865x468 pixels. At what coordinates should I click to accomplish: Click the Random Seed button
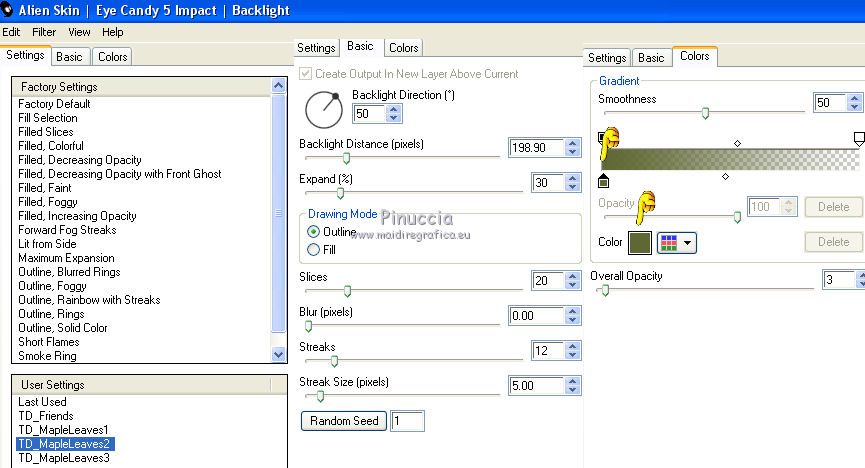[x=344, y=421]
